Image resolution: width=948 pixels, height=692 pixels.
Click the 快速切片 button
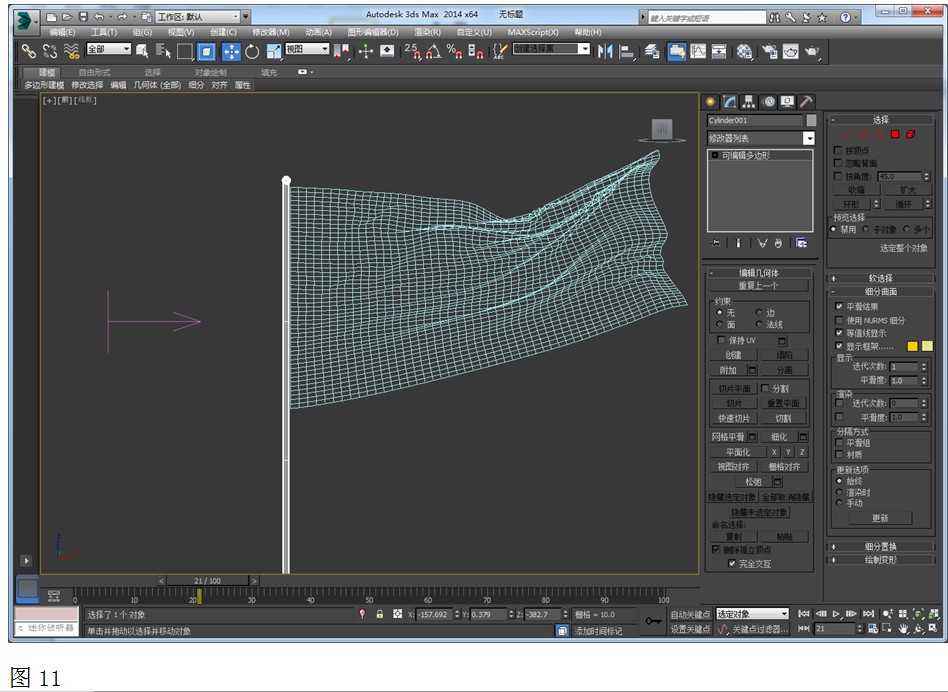(733, 418)
